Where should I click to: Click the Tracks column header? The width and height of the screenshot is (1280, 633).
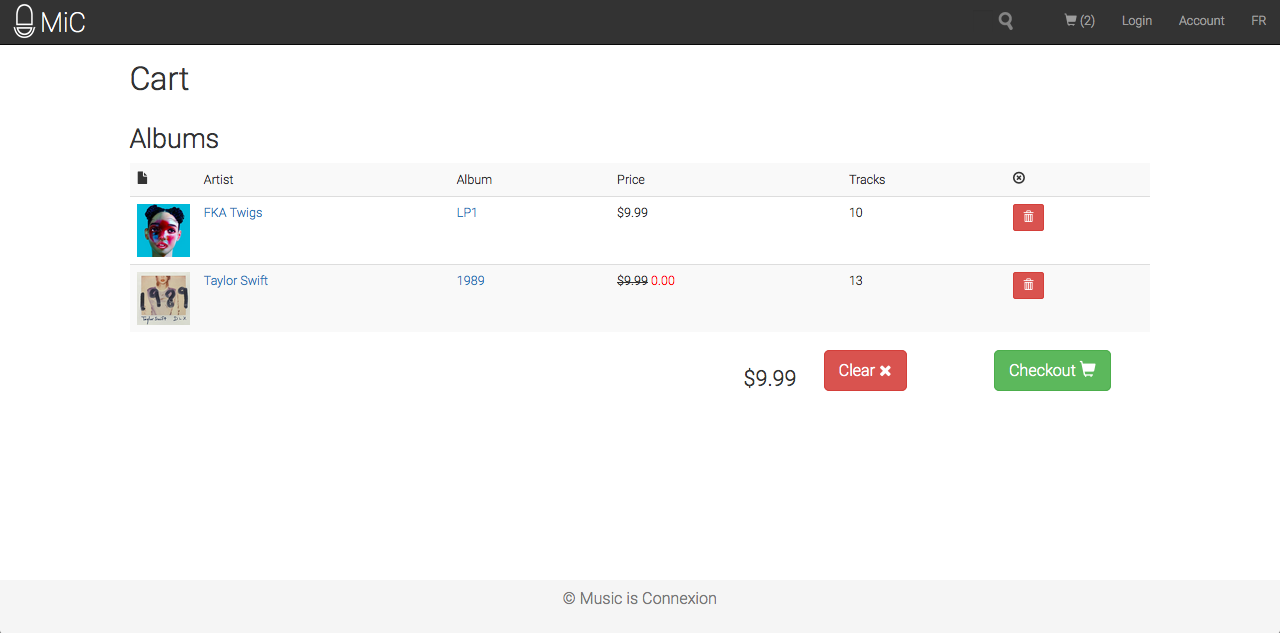click(867, 179)
